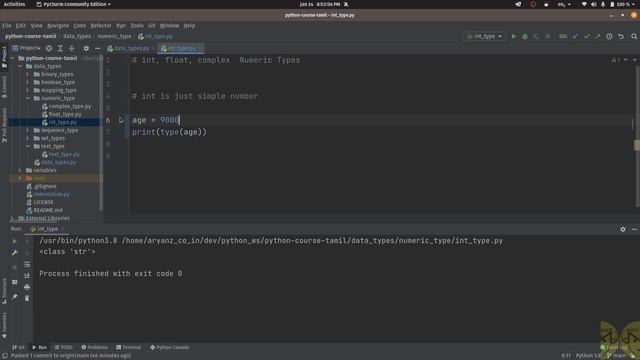Jump to next highlighted error arrow
Screen dimensions: 640x360
click(634, 60)
